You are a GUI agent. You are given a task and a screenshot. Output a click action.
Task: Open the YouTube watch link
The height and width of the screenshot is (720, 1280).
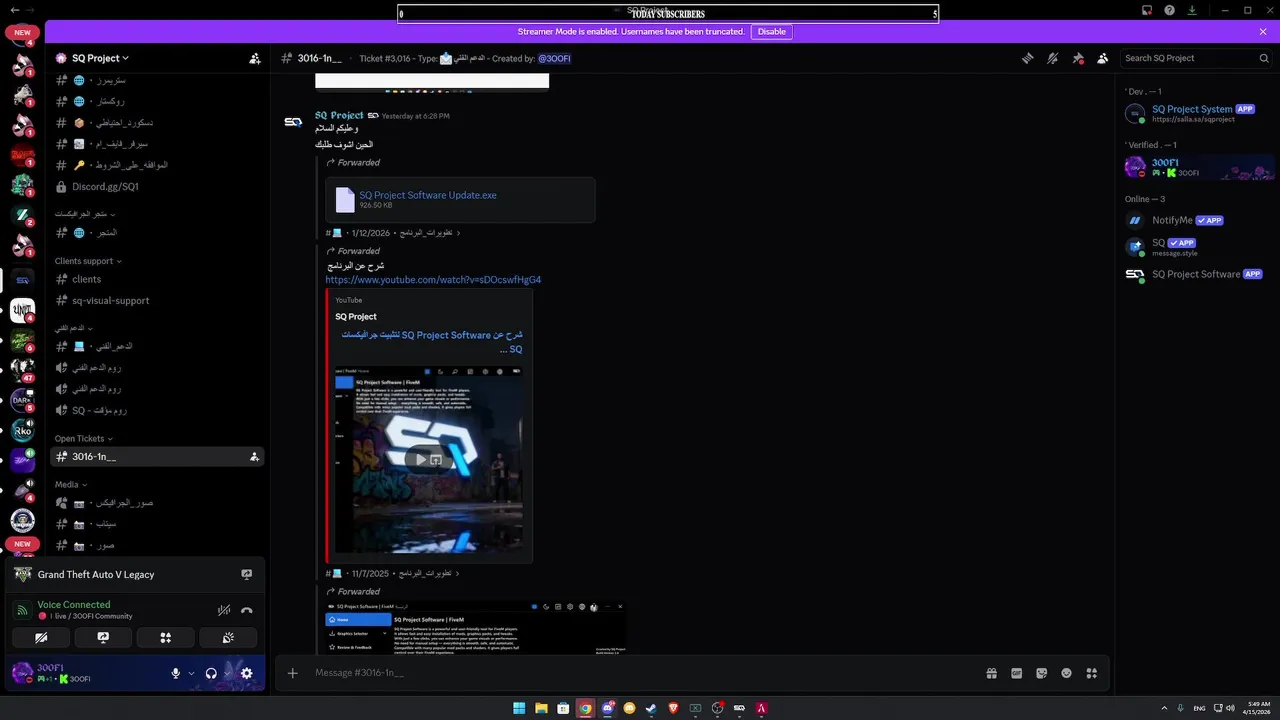click(433, 280)
